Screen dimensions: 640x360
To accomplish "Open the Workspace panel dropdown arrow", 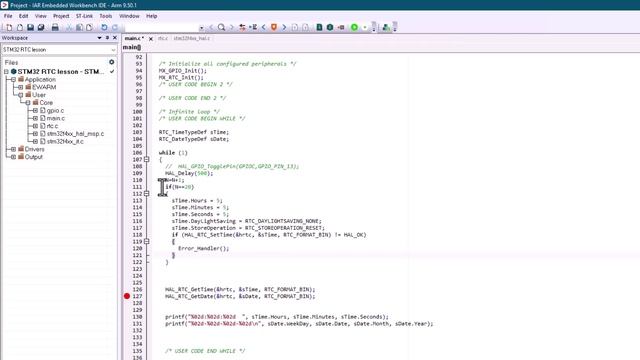I will click(99, 38).
